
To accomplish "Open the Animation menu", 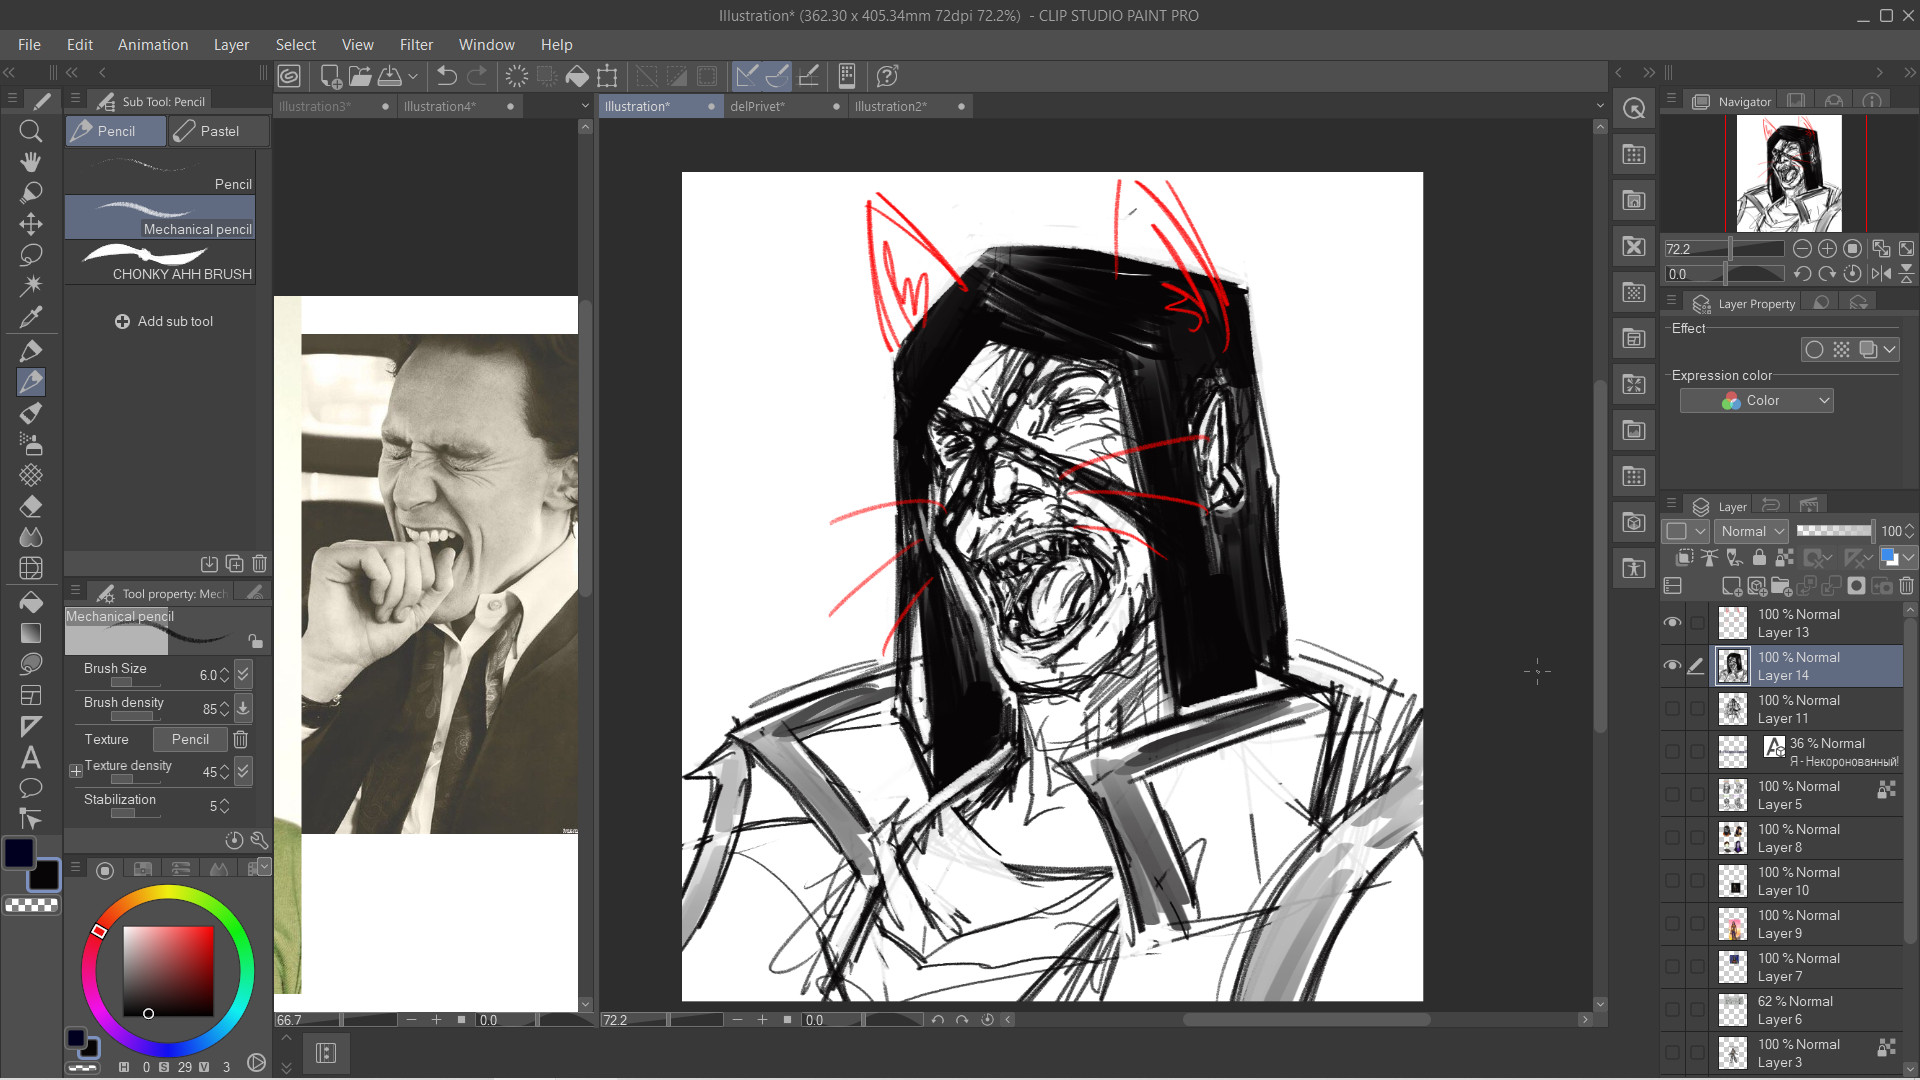I will [x=153, y=45].
